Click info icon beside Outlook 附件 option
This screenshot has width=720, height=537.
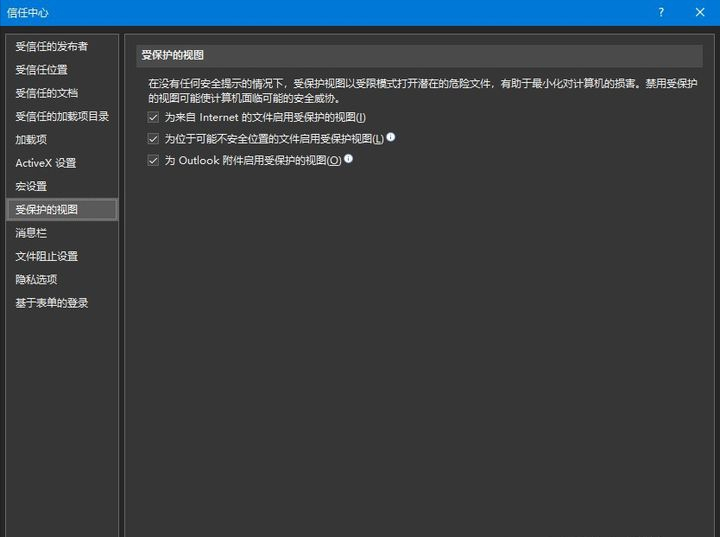coord(349,158)
